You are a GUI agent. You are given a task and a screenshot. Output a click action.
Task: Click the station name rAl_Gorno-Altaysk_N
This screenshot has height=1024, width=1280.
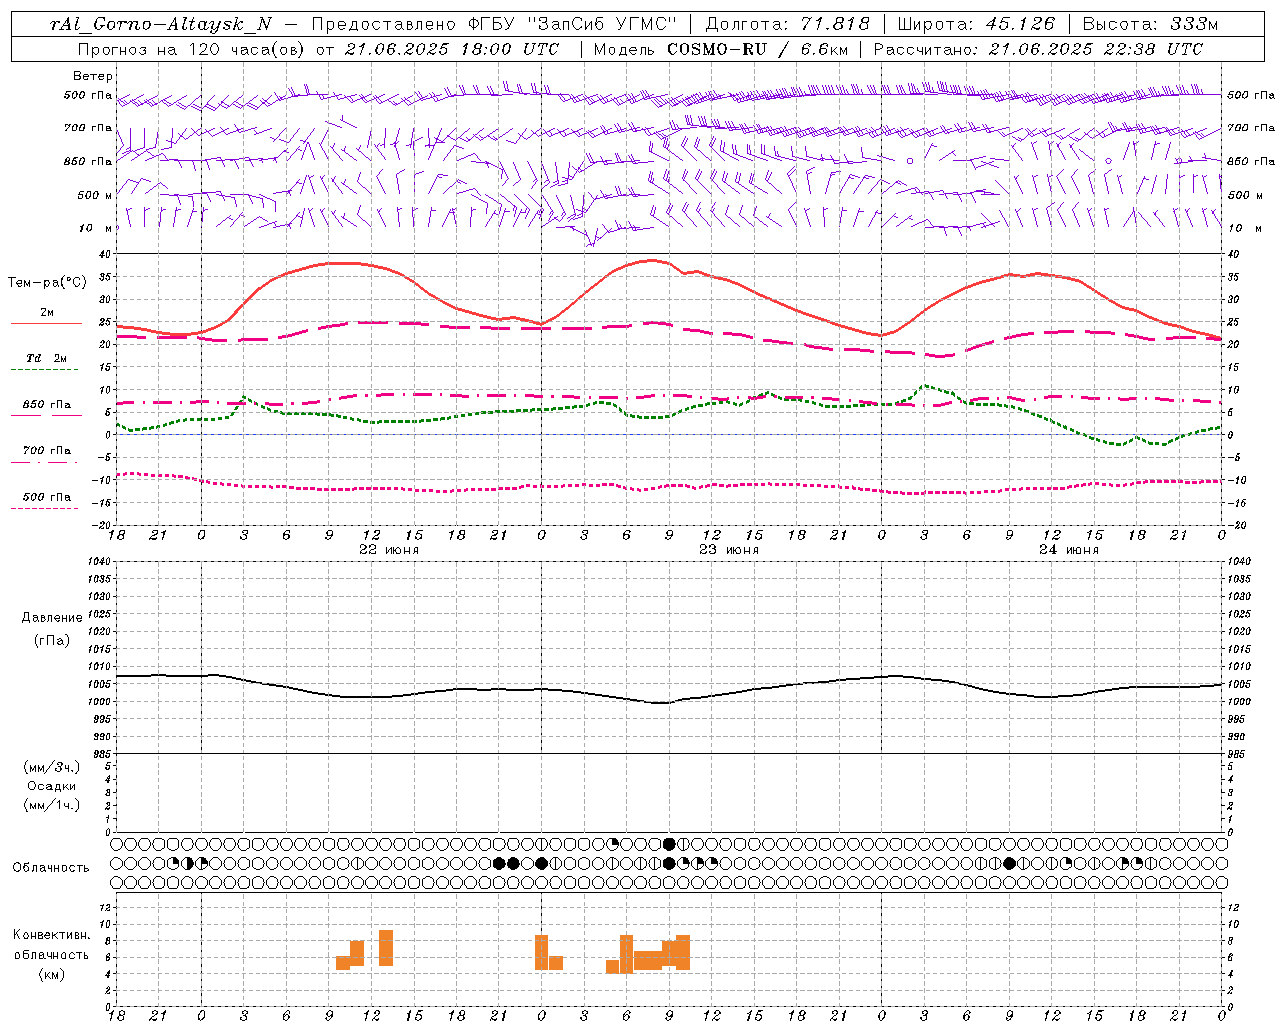coord(159,24)
